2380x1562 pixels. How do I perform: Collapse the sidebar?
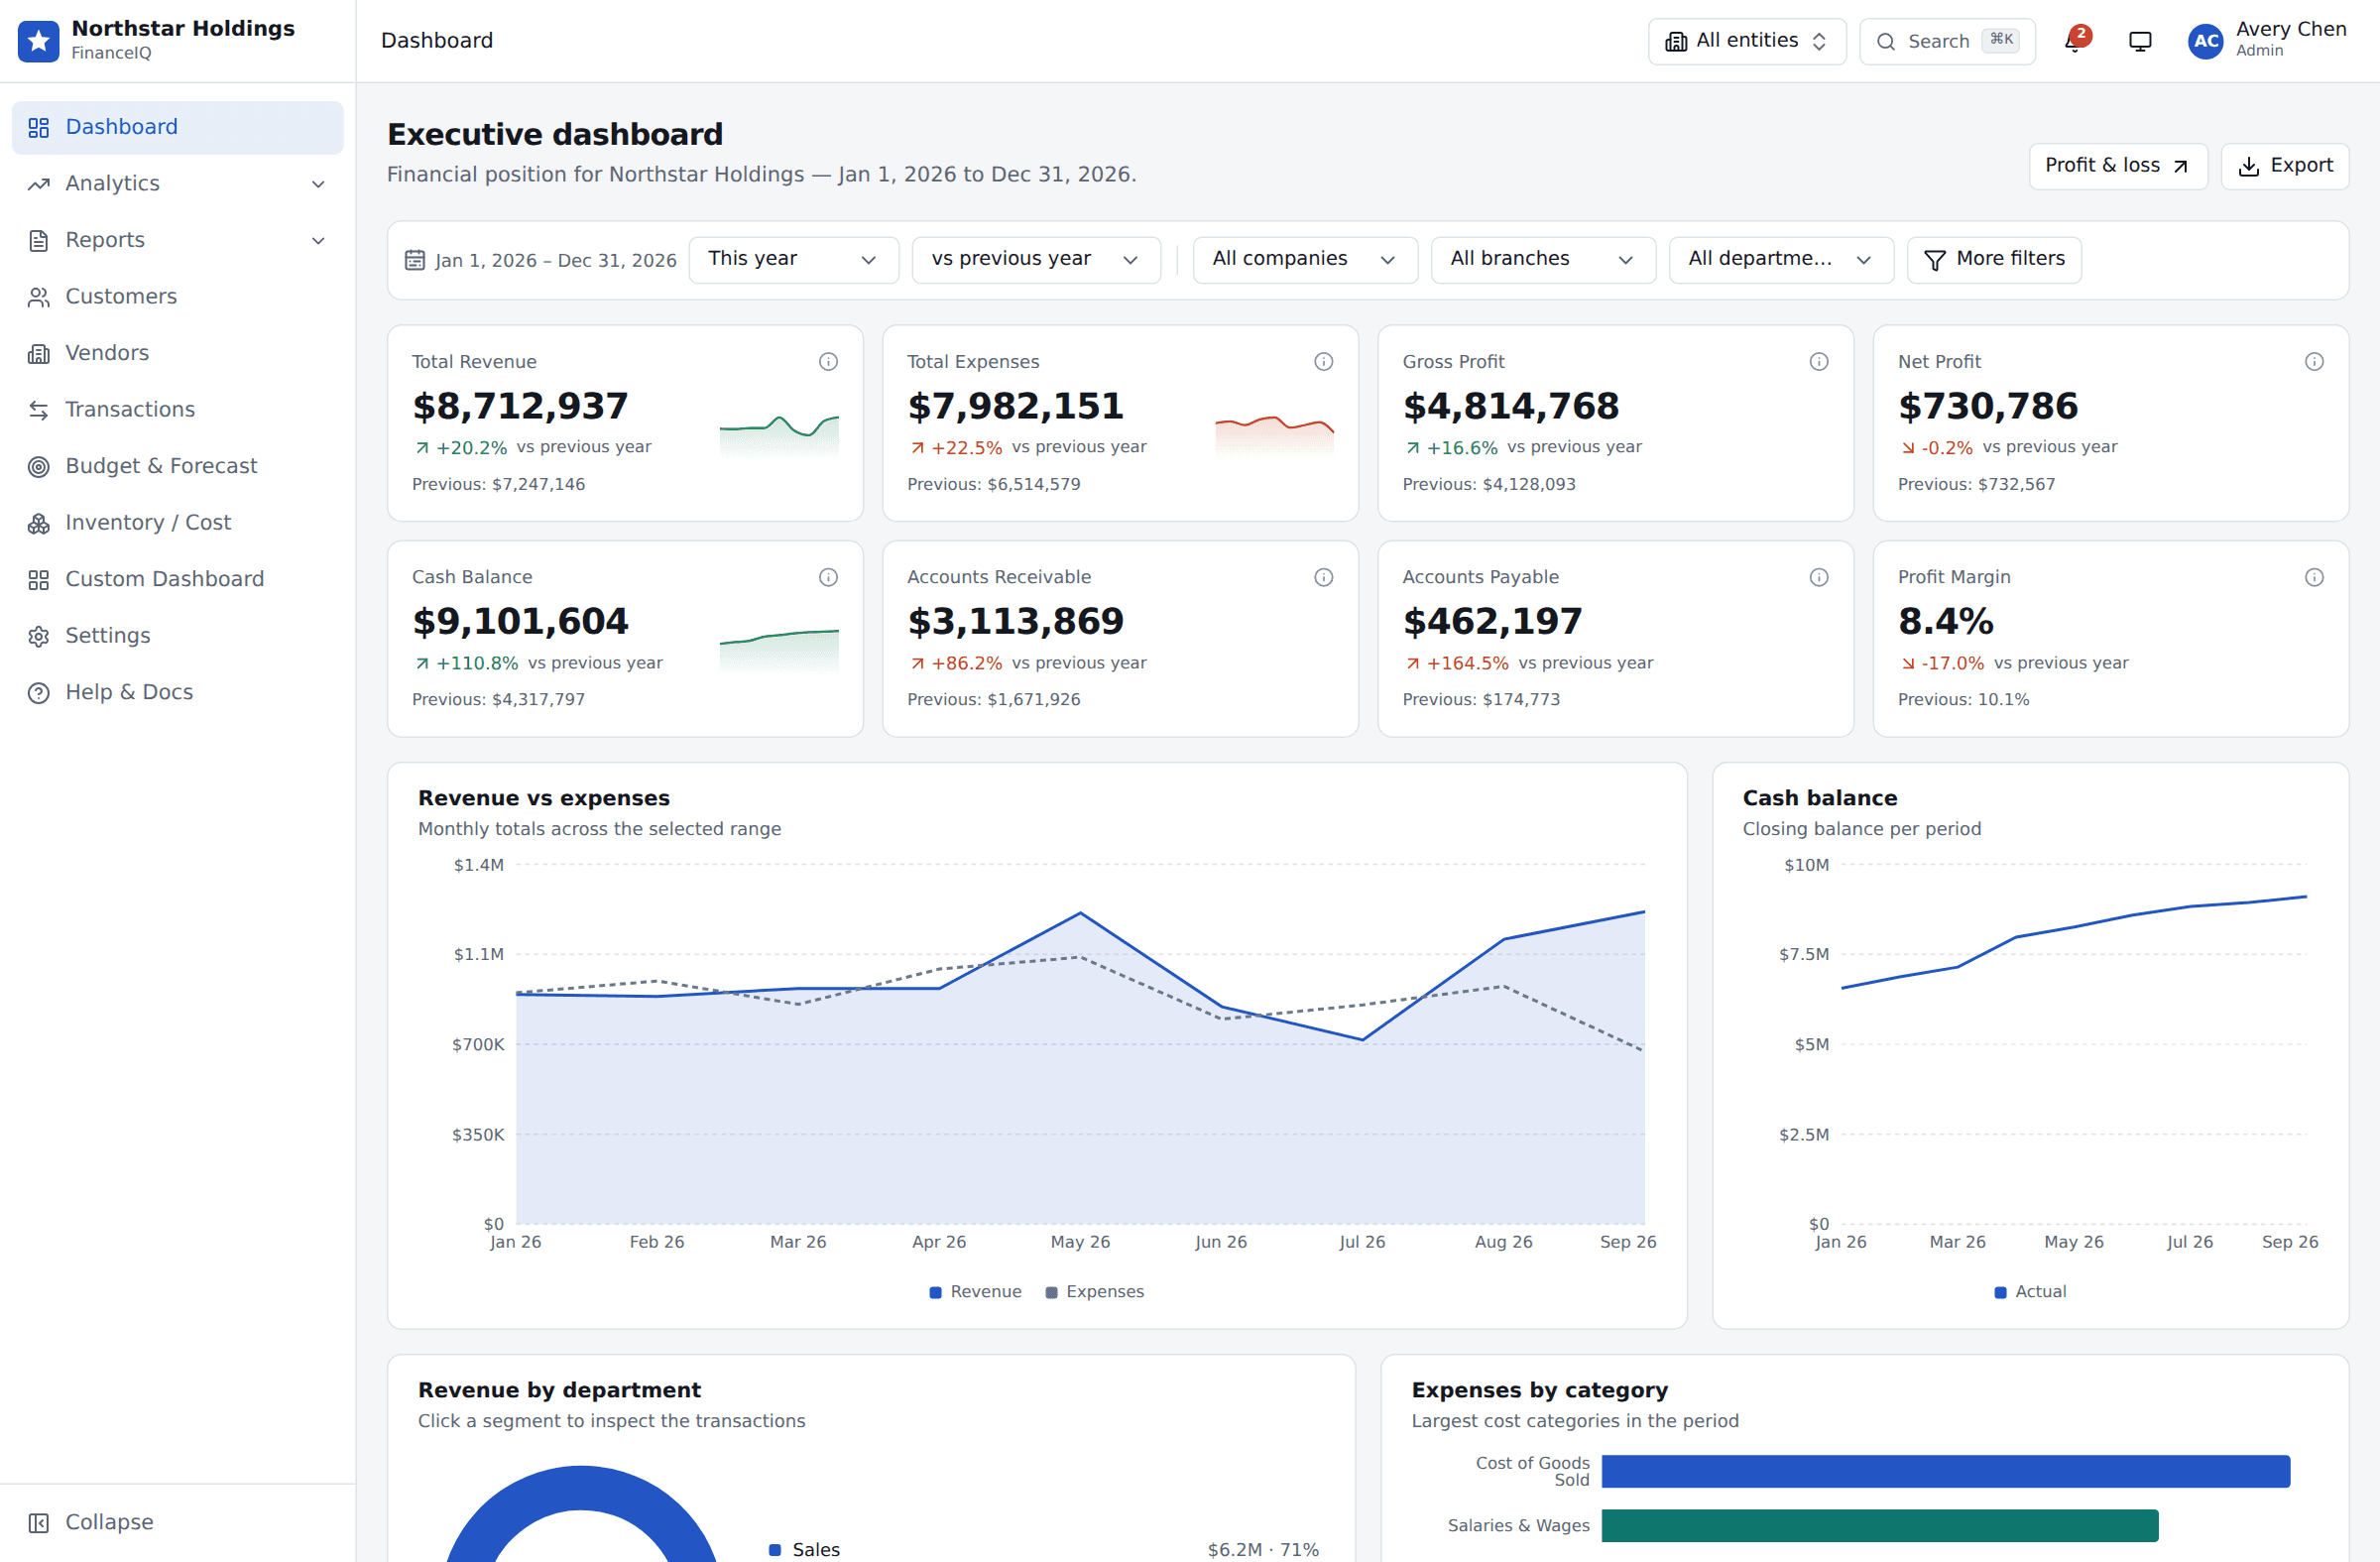(177, 1522)
